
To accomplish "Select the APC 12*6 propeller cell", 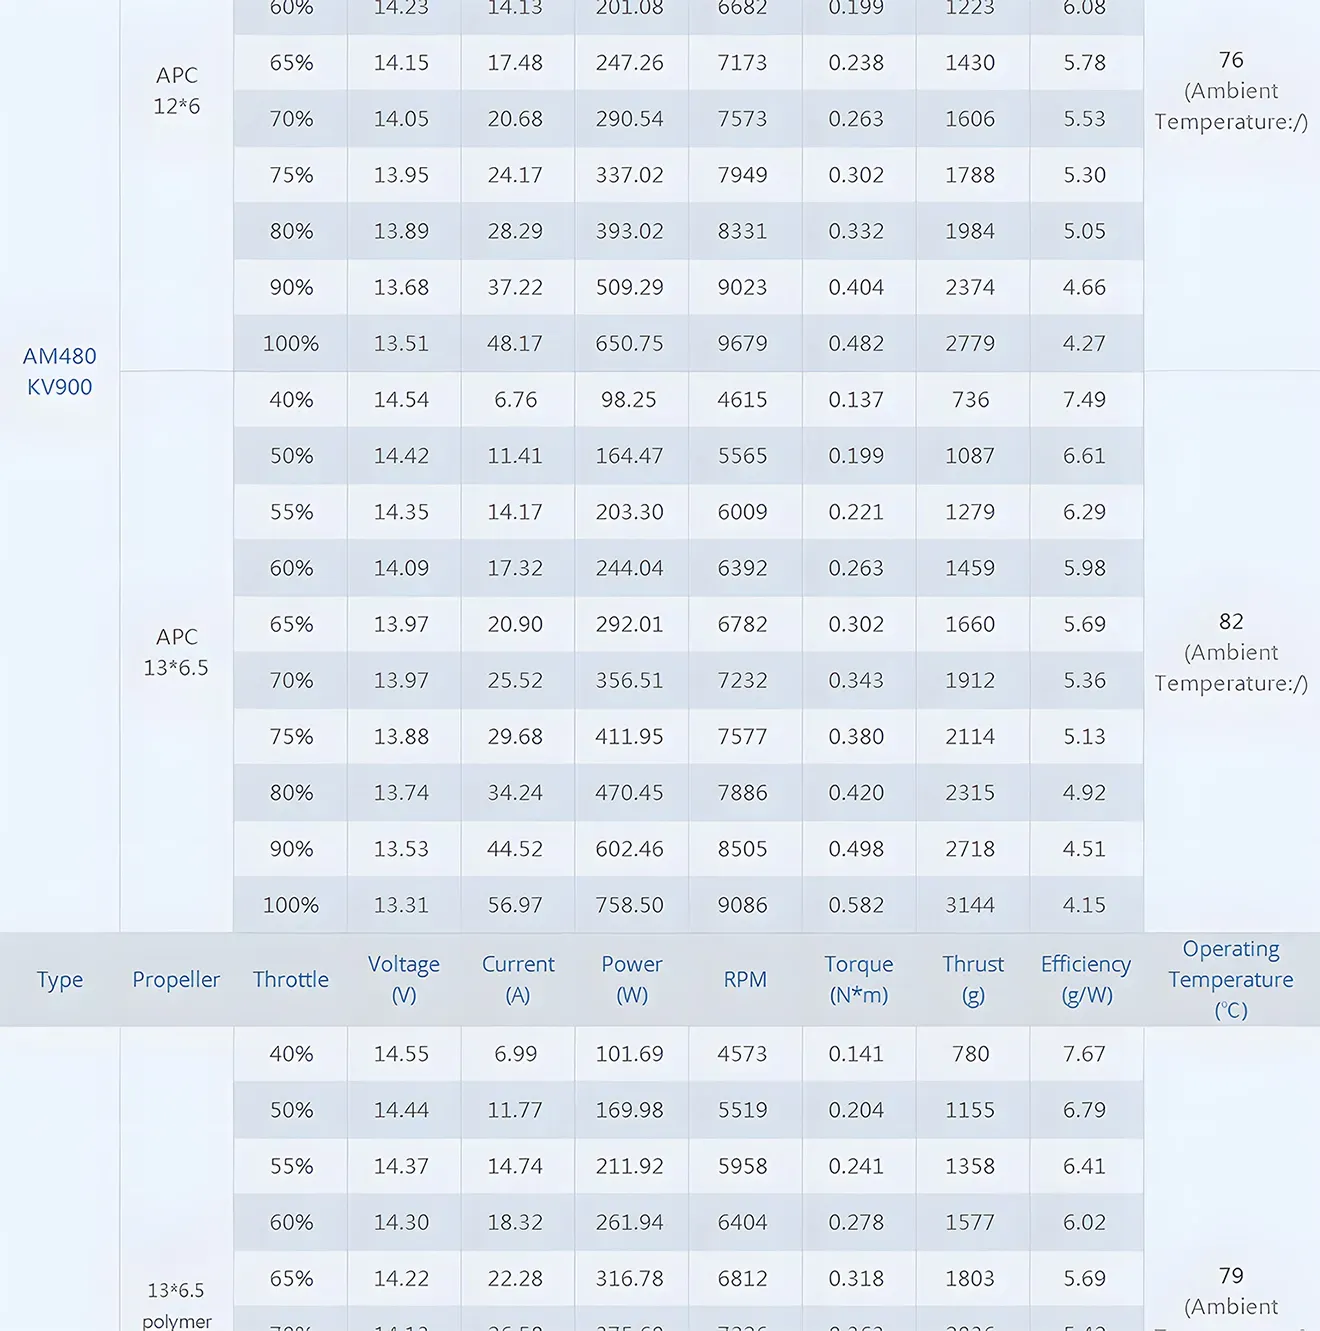I will (x=177, y=91).
